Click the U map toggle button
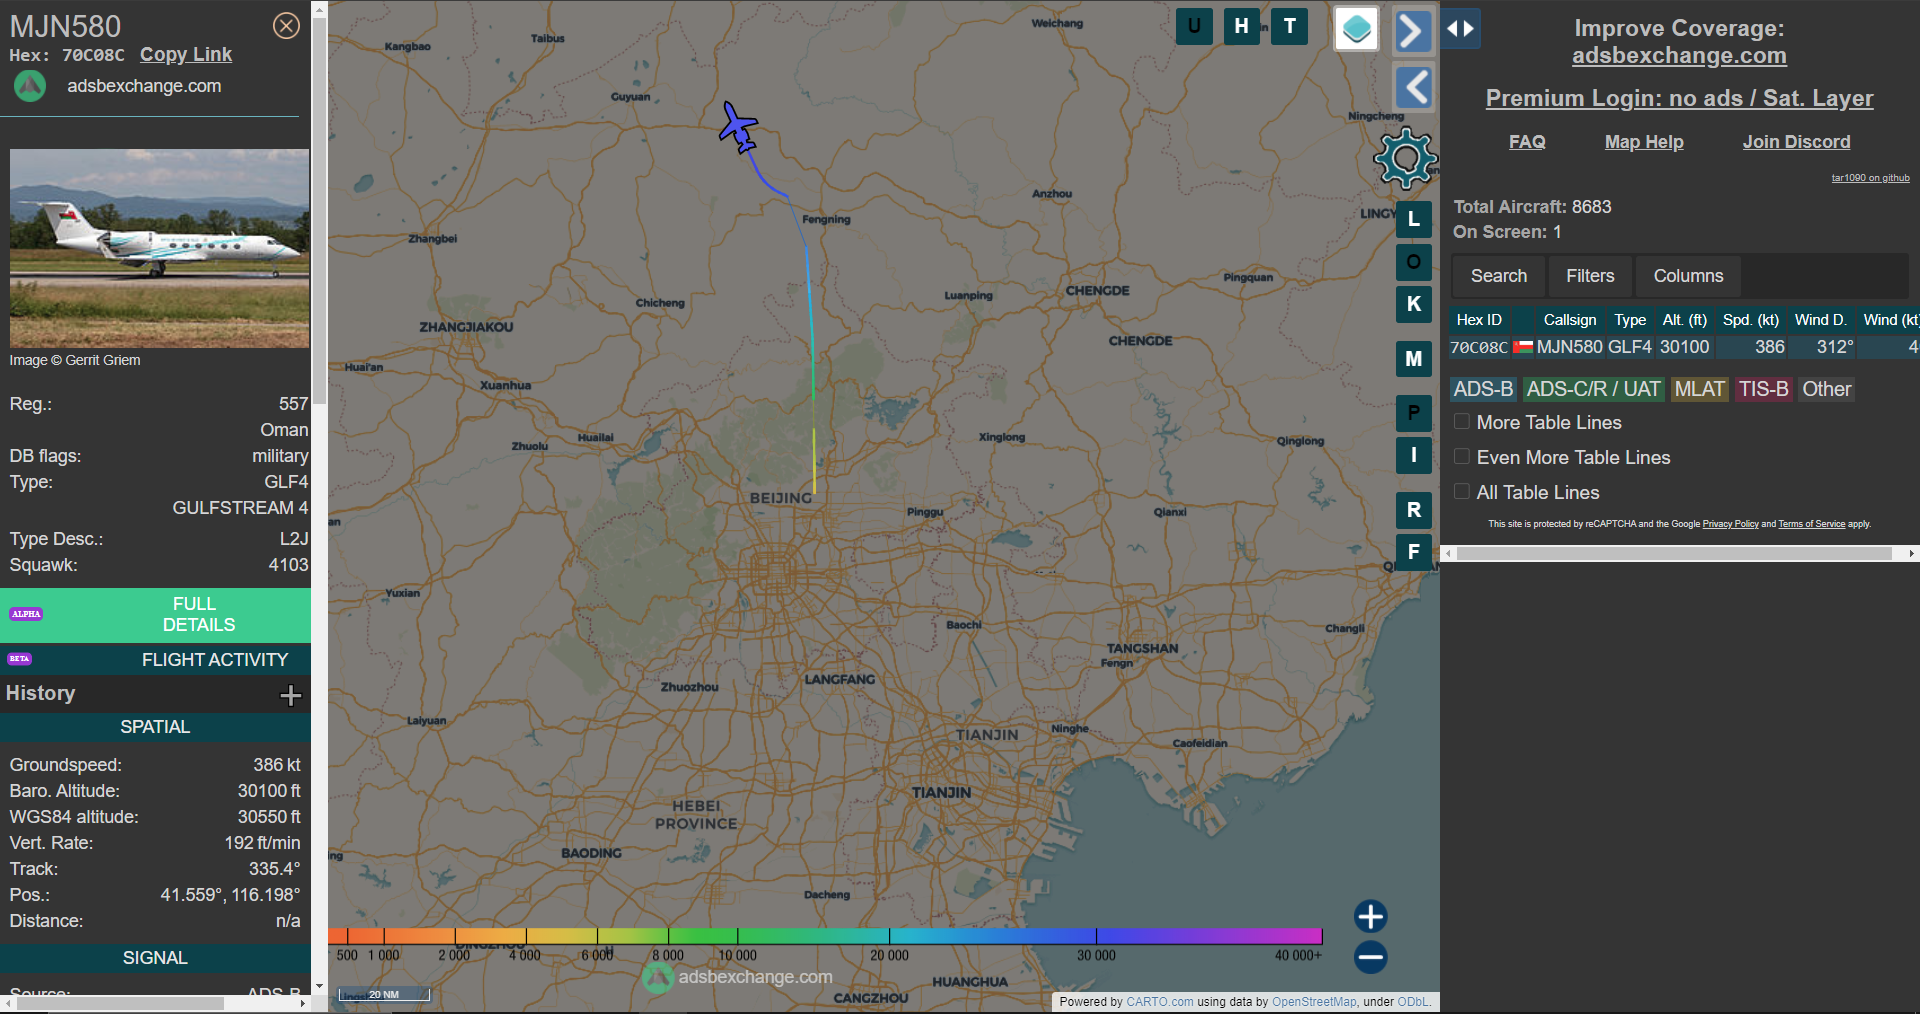This screenshot has width=1920, height=1014. (1194, 27)
